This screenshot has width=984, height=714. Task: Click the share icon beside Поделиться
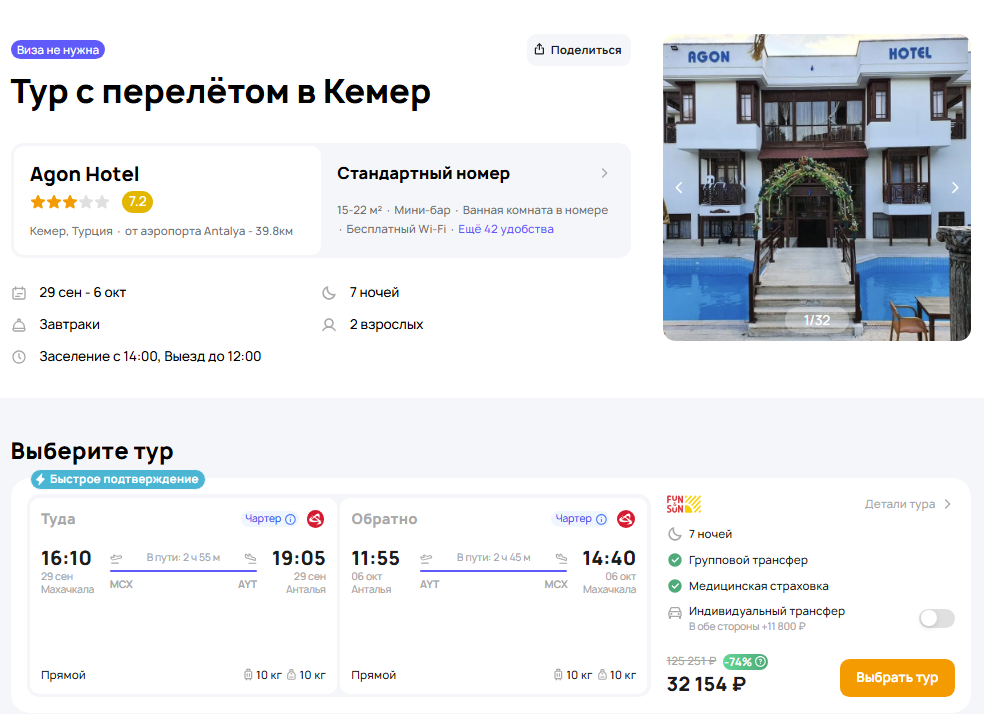539,49
